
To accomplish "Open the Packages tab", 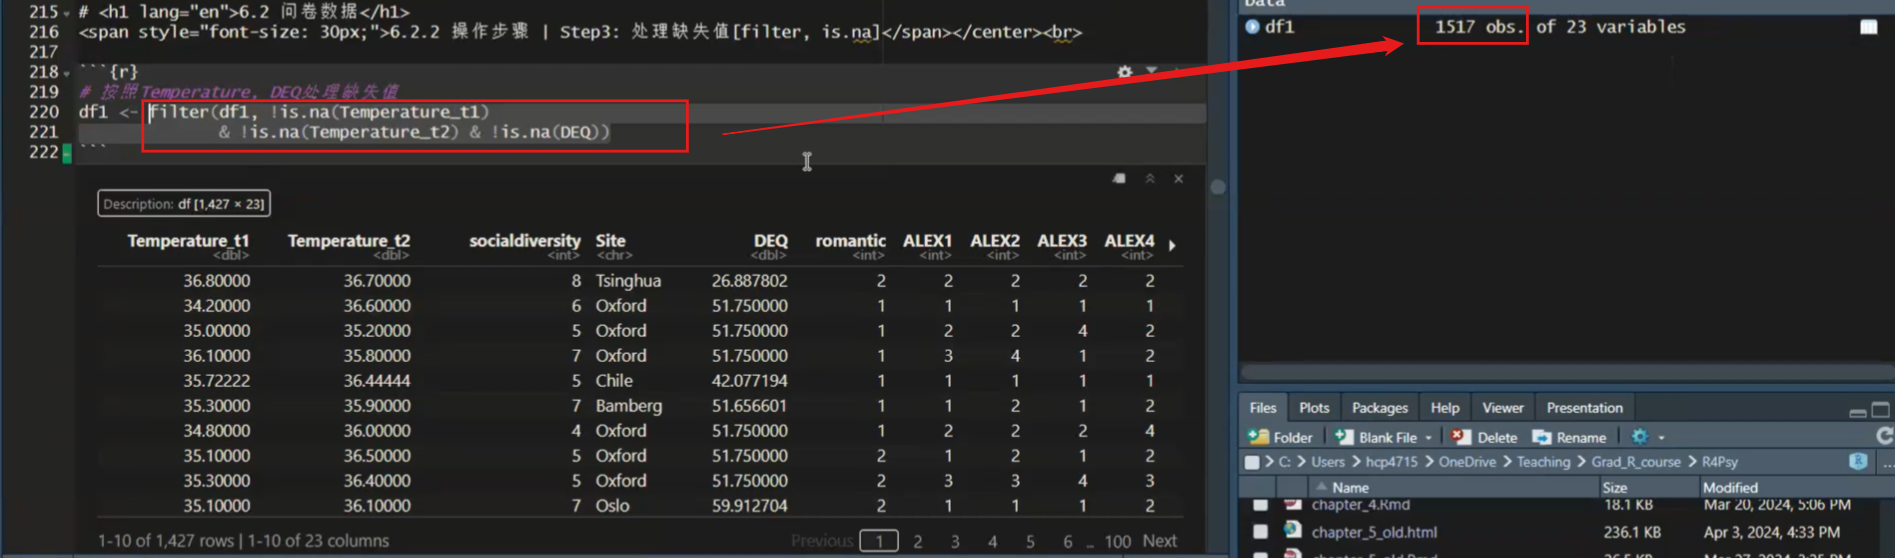I will pyautogui.click(x=1379, y=408).
